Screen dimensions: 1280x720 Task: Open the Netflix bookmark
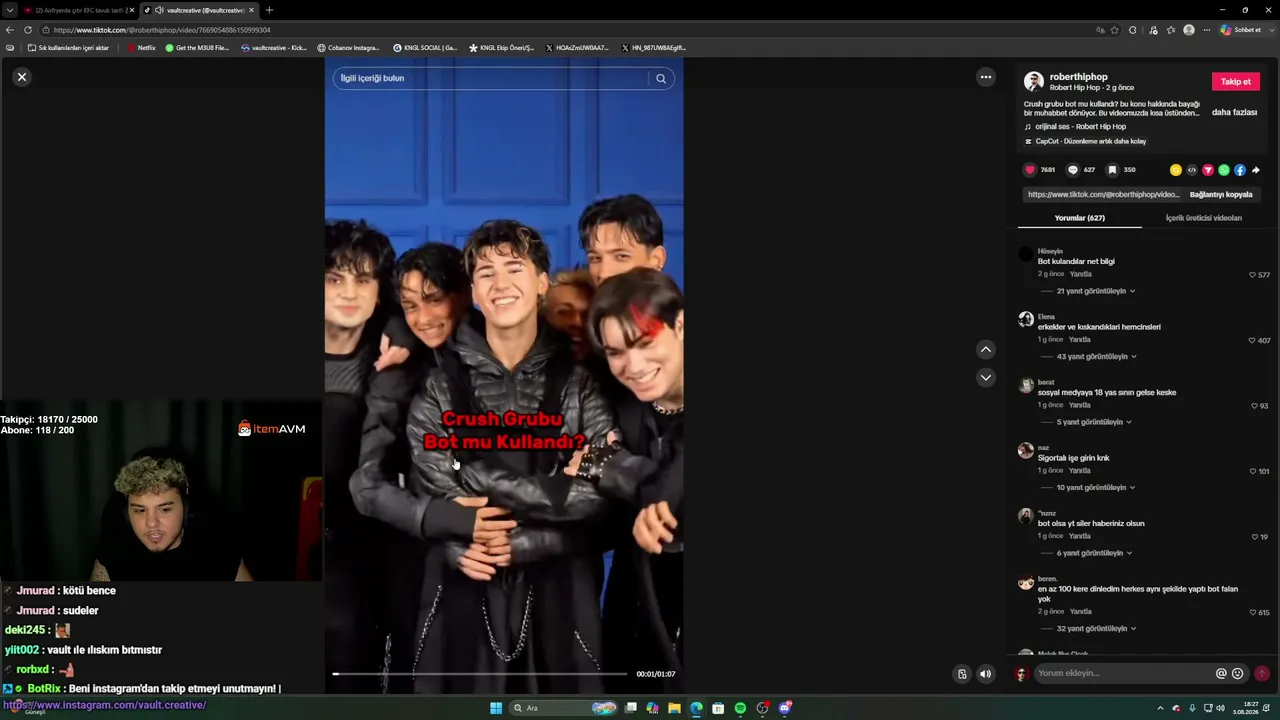141,48
